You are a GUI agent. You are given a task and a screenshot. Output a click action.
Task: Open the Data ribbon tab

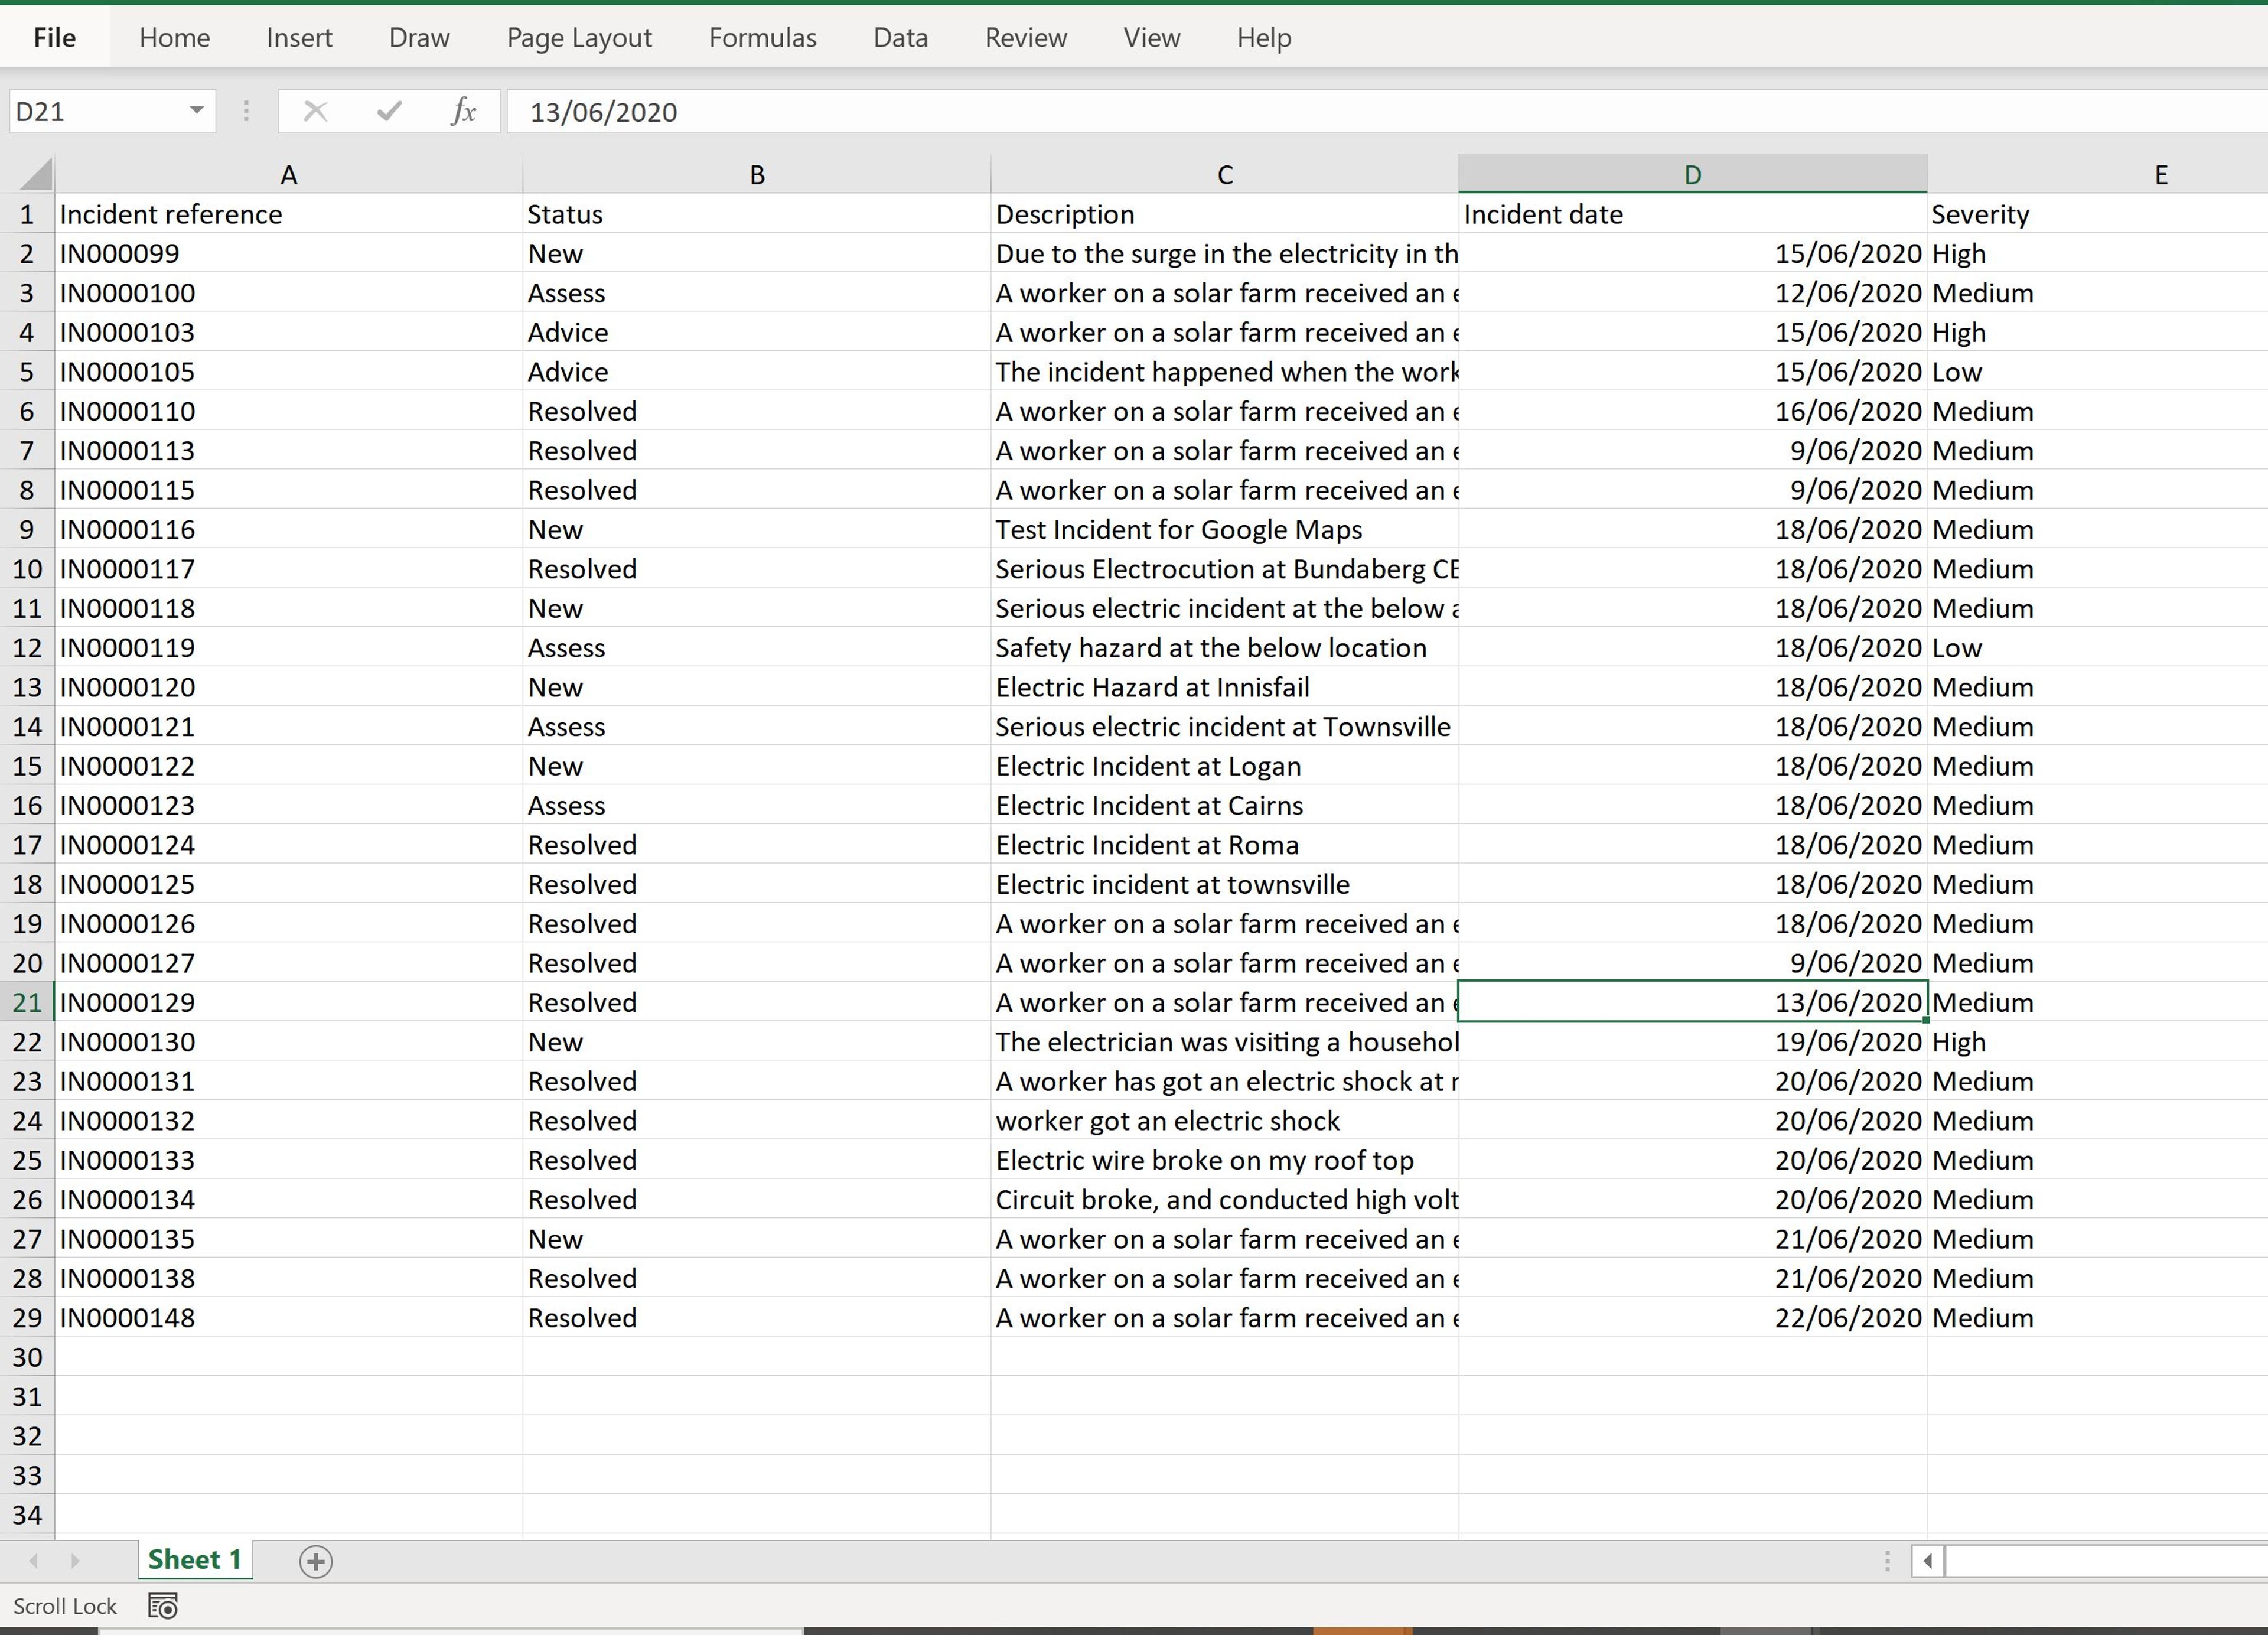pyautogui.click(x=900, y=38)
